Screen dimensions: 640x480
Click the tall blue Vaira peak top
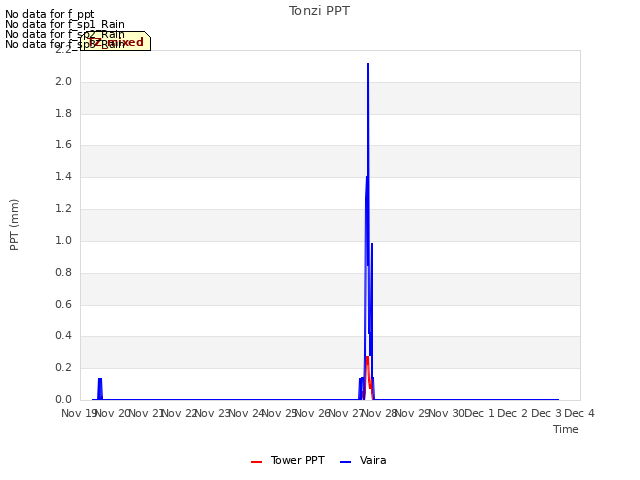[x=368, y=64]
